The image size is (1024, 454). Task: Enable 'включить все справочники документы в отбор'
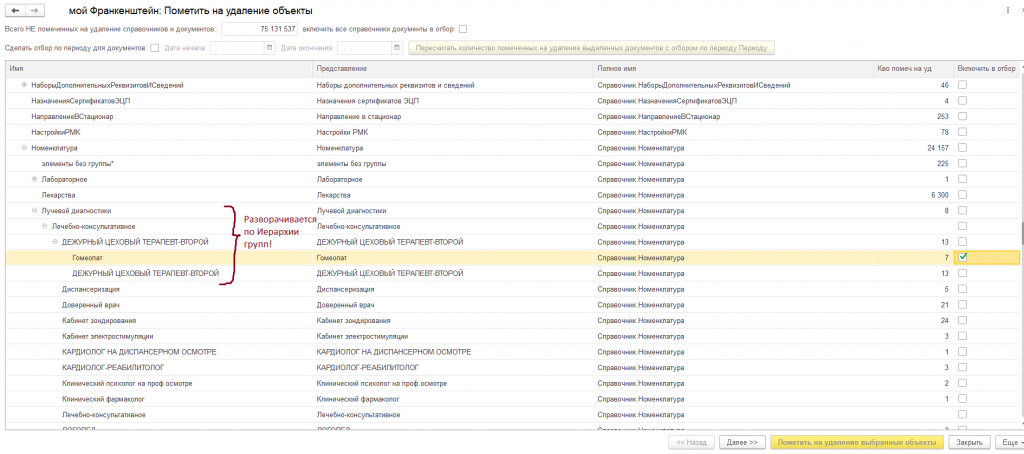point(462,29)
